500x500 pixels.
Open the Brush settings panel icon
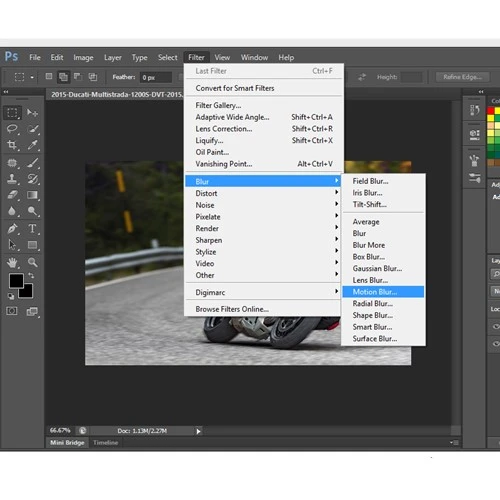pos(474,178)
